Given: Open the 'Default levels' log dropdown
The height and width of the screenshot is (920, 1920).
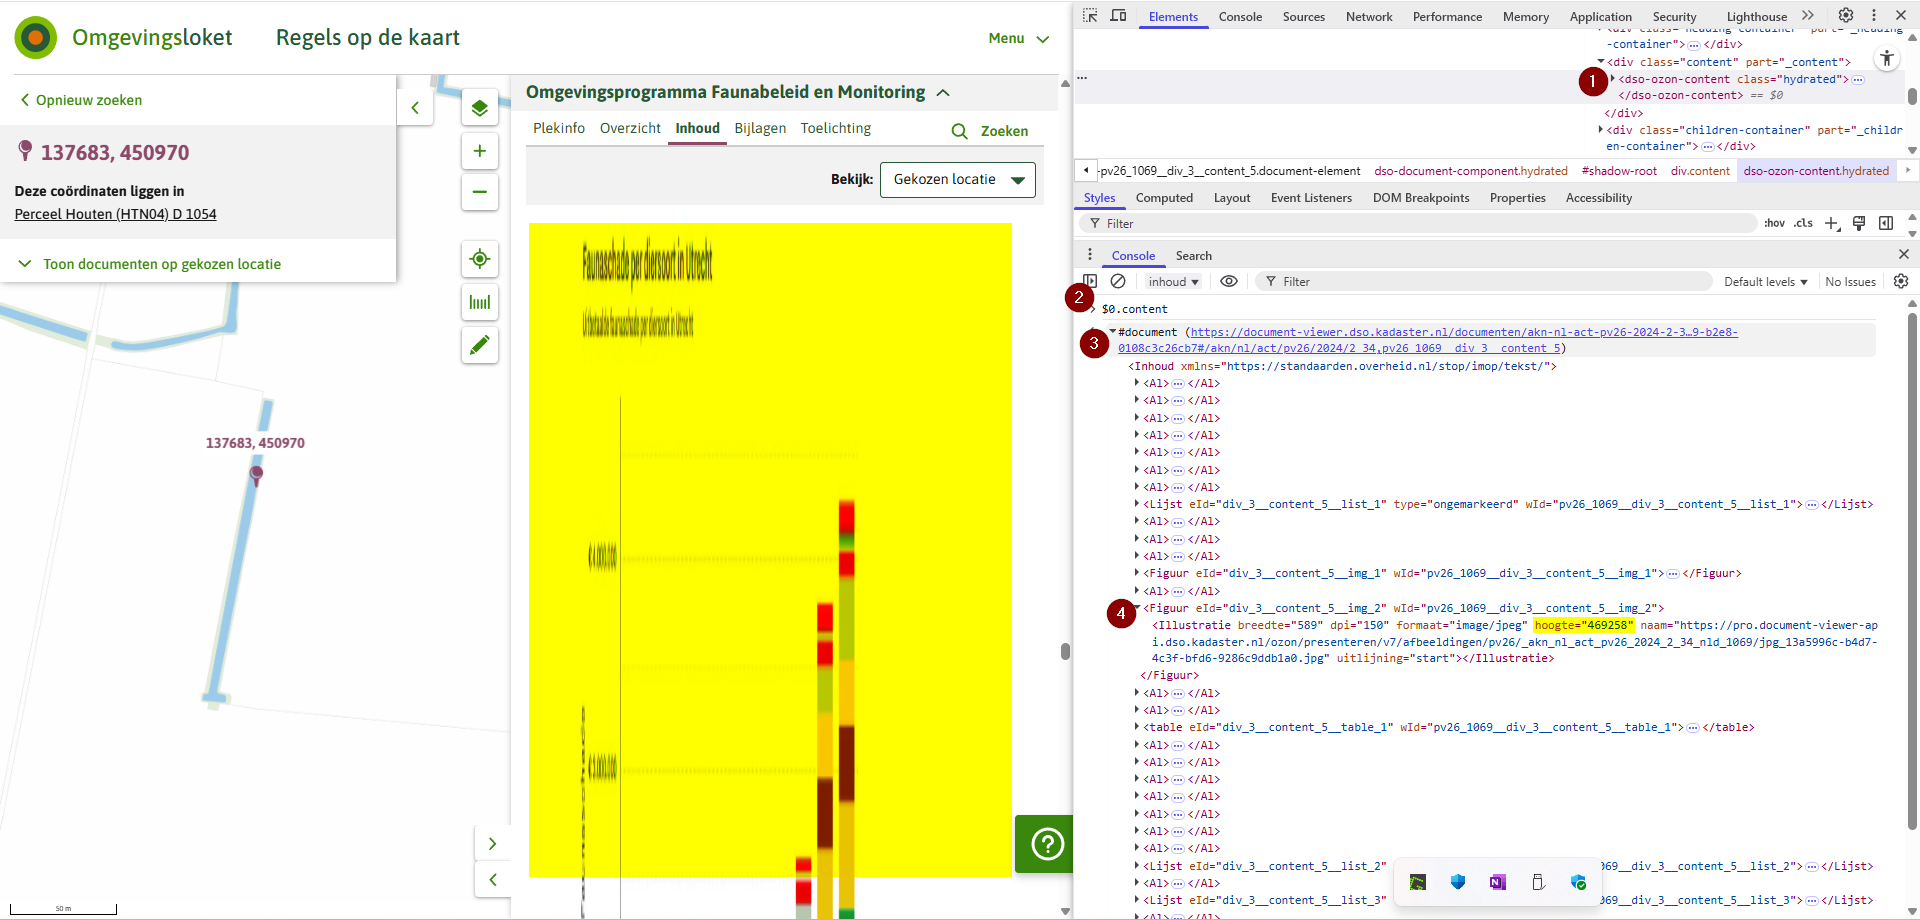Looking at the screenshot, I should pyautogui.click(x=1765, y=282).
